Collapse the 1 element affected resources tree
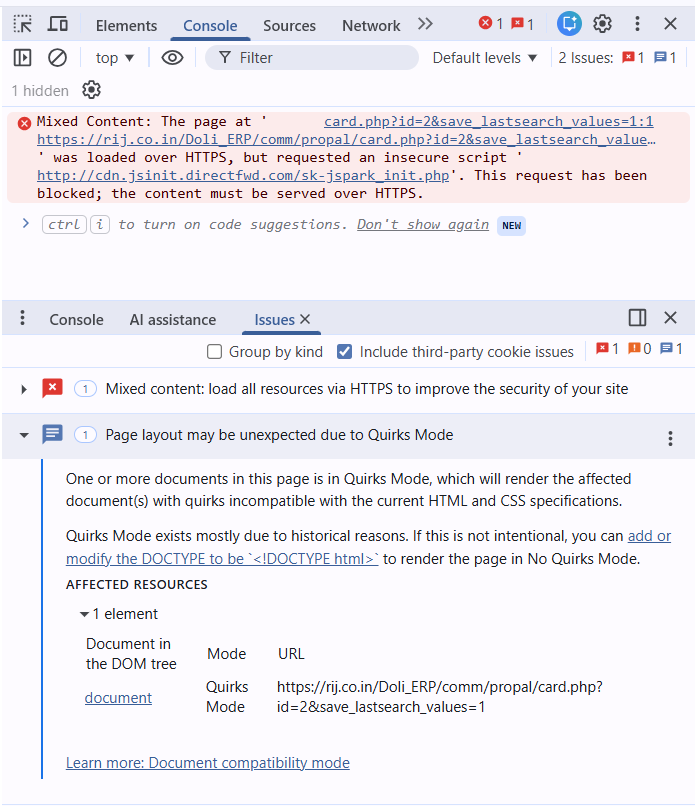 point(84,614)
